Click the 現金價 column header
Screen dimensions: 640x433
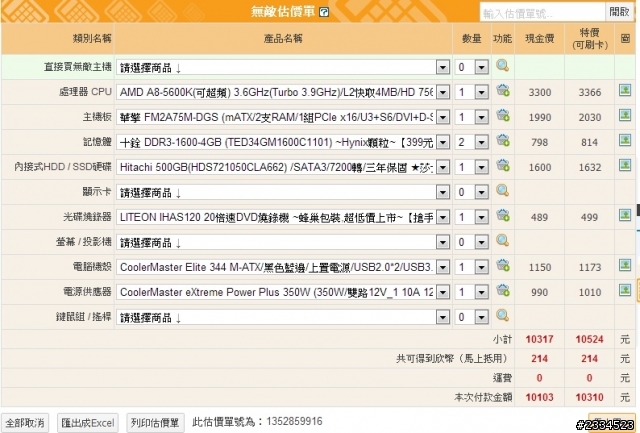point(540,39)
